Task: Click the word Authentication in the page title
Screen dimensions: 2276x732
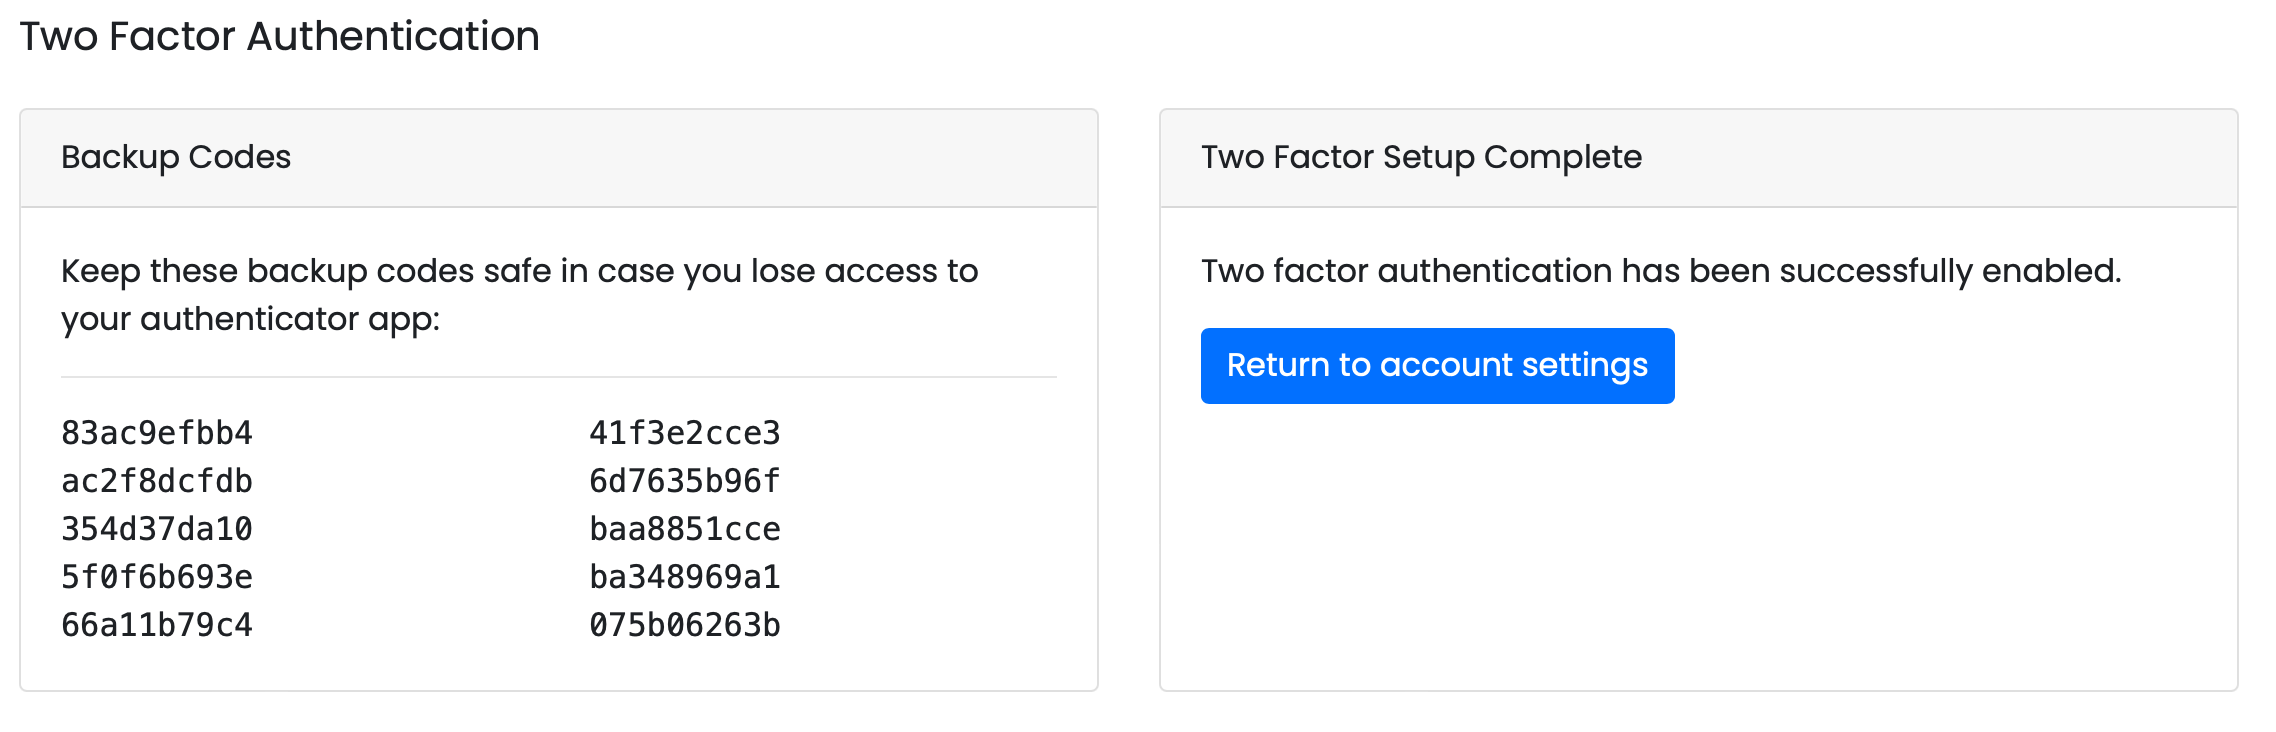Action: [393, 37]
